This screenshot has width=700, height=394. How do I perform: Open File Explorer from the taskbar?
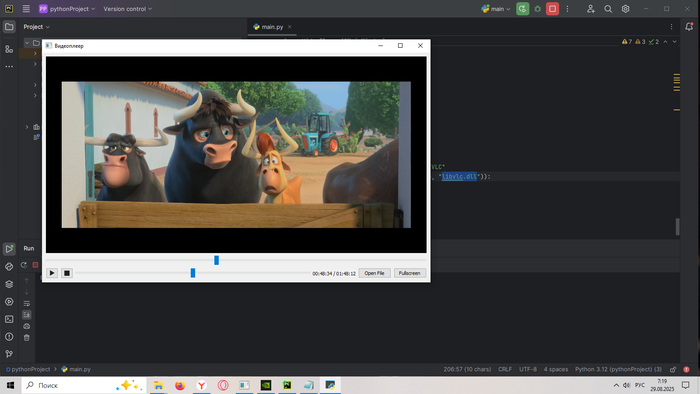click(158, 385)
